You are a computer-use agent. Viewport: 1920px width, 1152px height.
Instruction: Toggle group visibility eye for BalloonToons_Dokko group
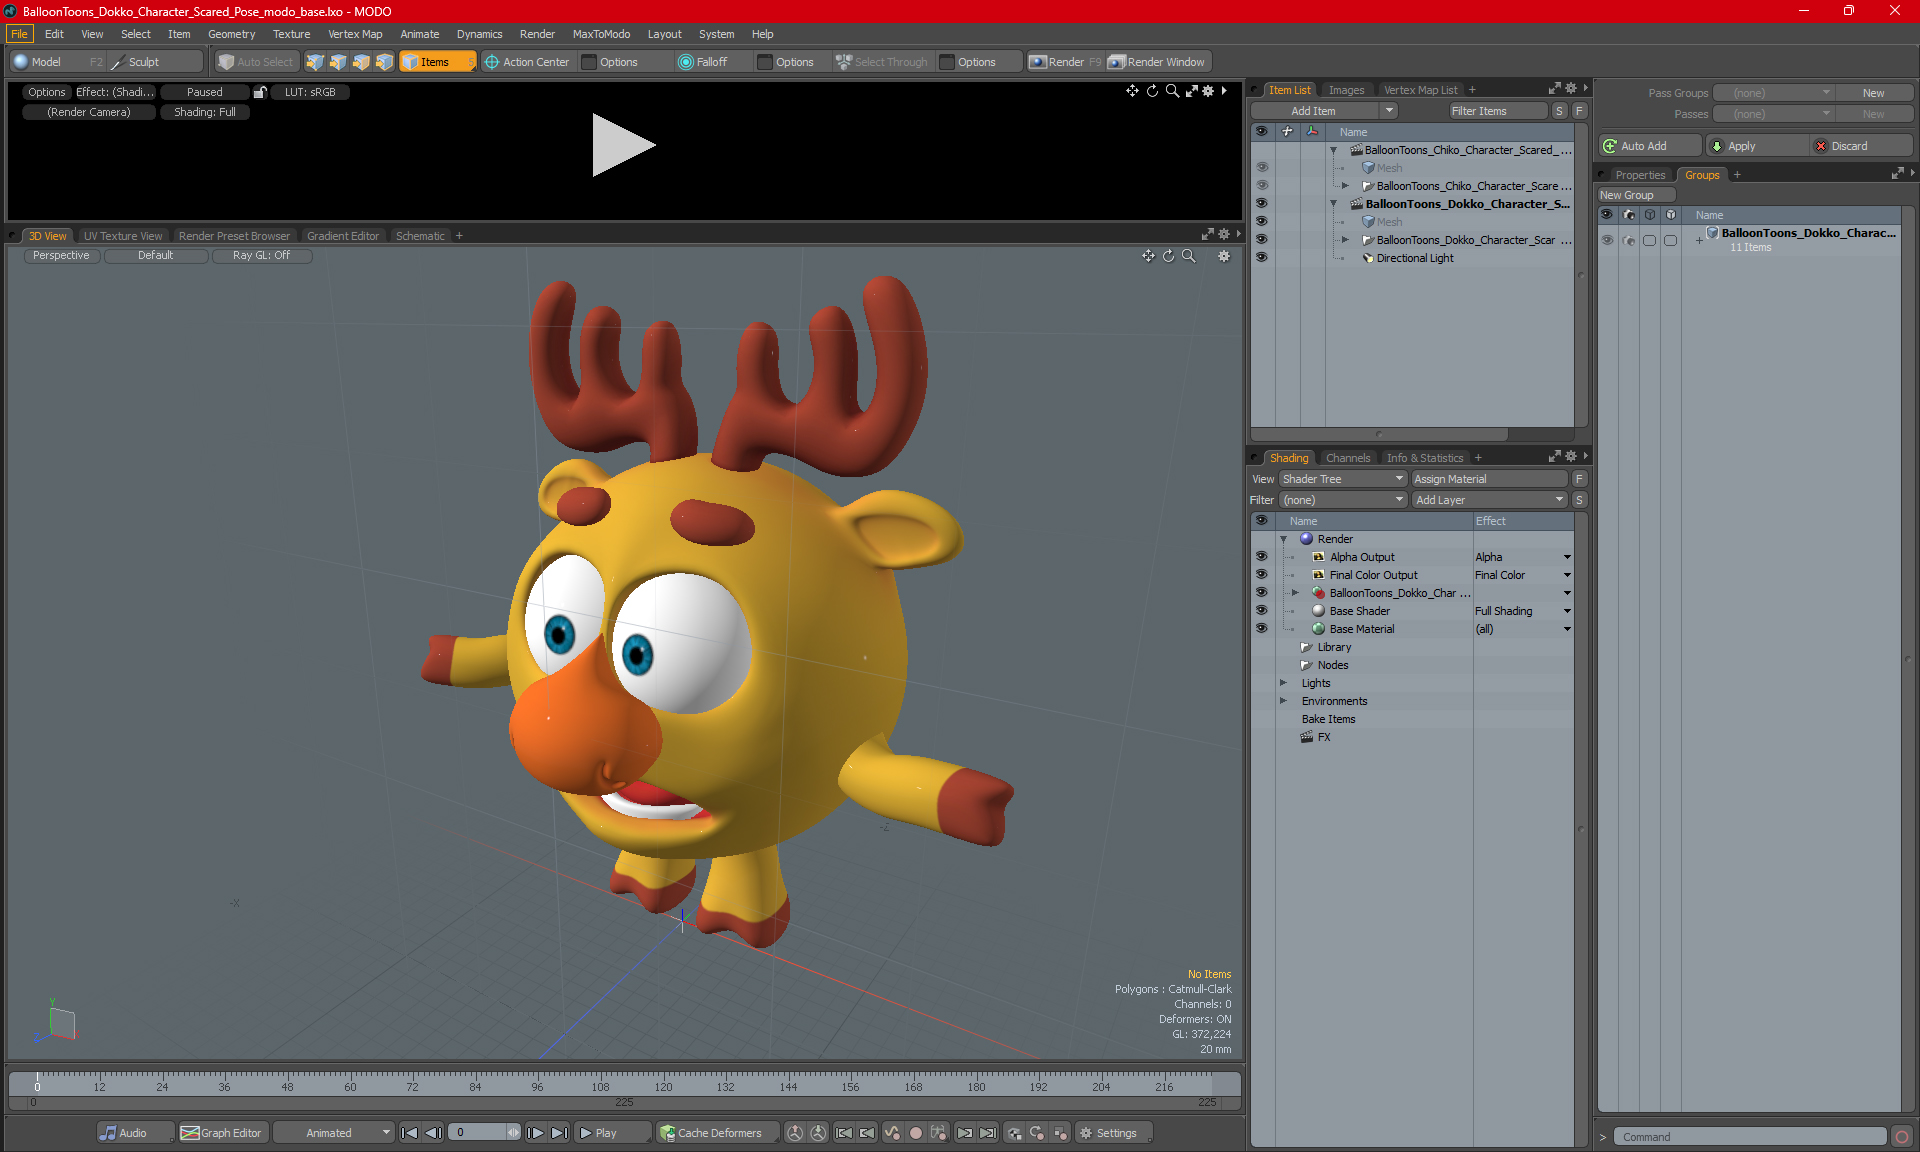click(1607, 240)
